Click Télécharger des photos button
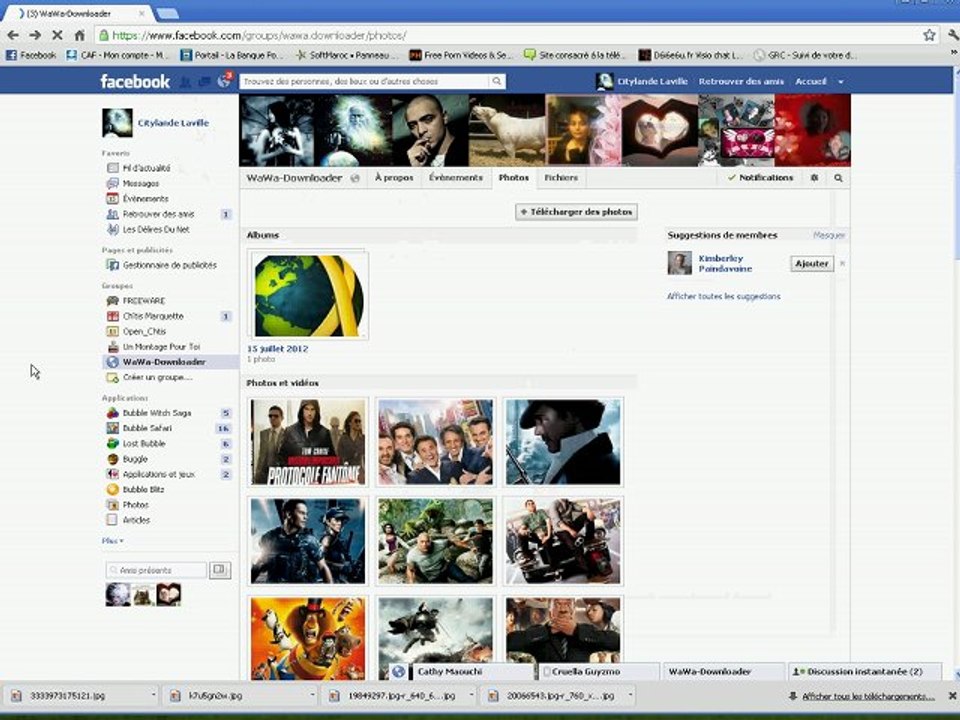The width and height of the screenshot is (960, 720). click(576, 212)
